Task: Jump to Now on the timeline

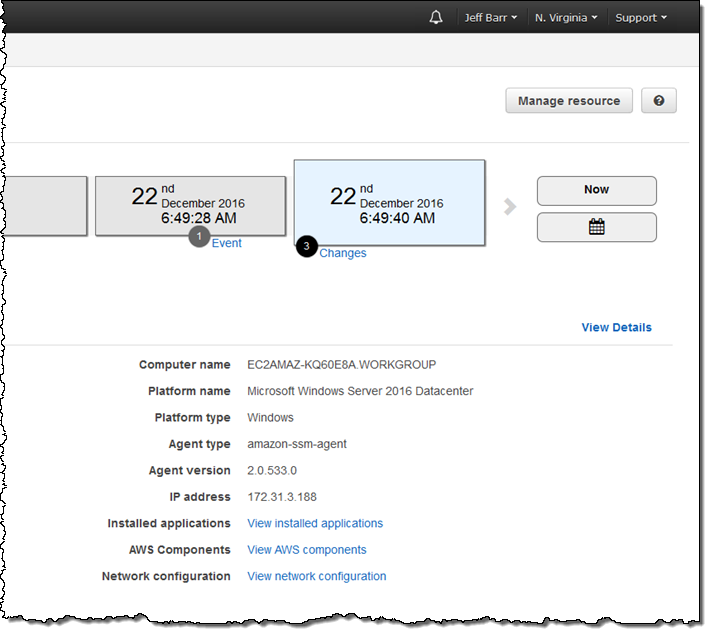Action: 596,190
